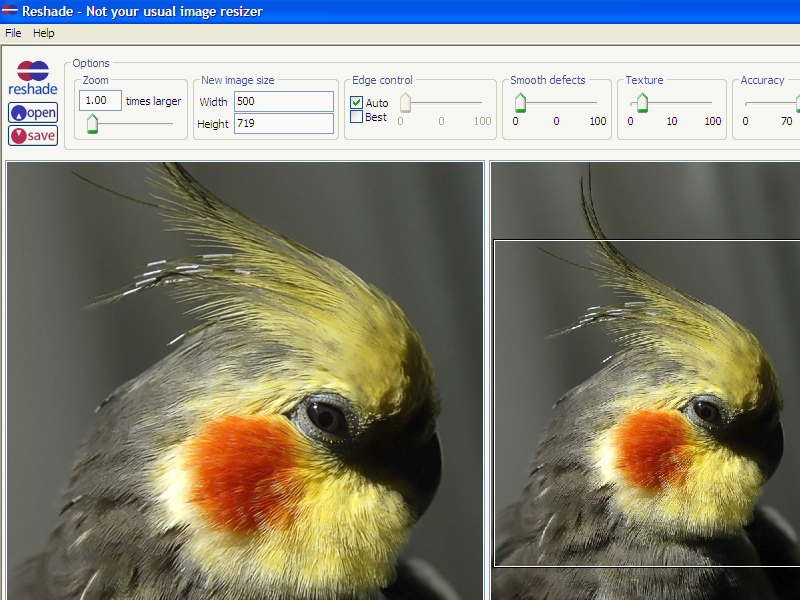The height and width of the screenshot is (600, 800).
Task: Open an image with the open button
Action: 33,113
